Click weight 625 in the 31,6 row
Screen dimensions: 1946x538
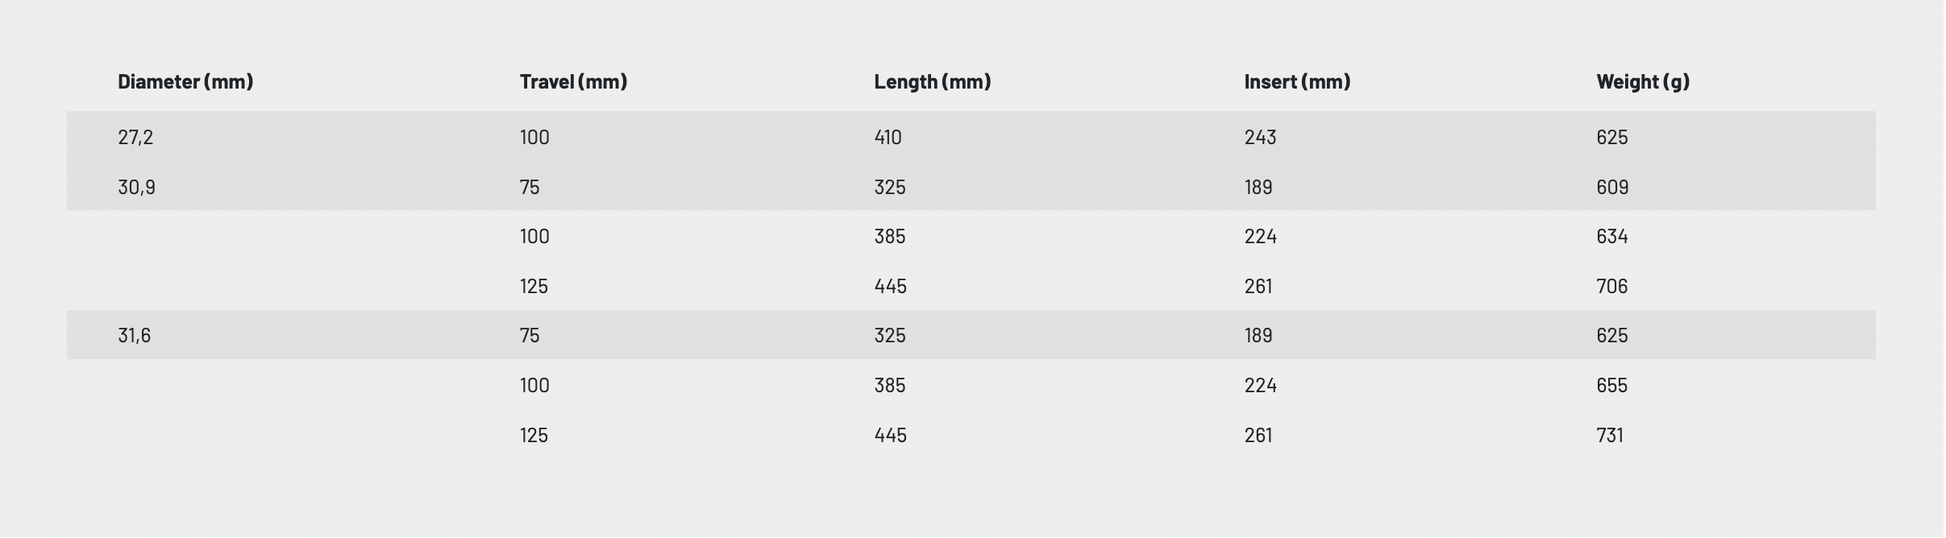click(1612, 336)
